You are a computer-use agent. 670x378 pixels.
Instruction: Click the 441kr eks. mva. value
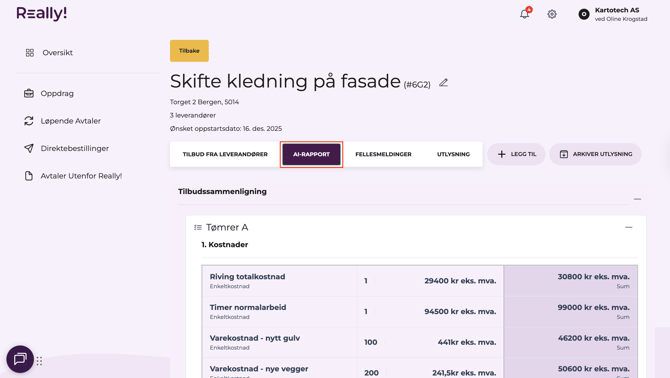(x=467, y=343)
